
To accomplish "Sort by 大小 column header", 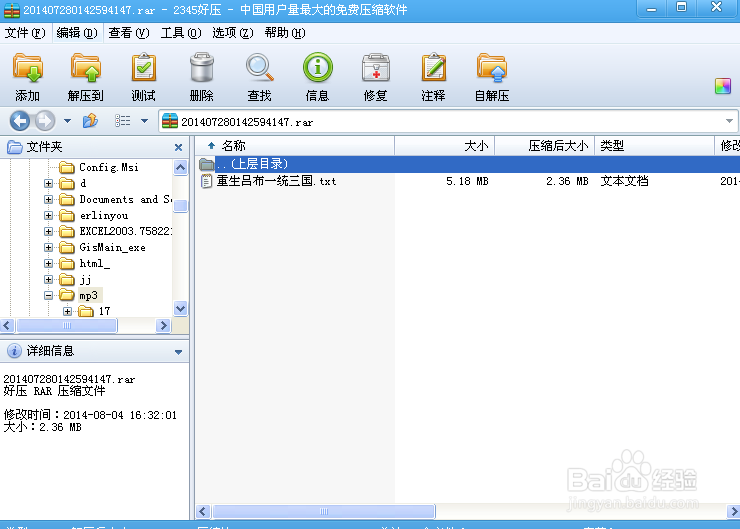I will point(445,146).
